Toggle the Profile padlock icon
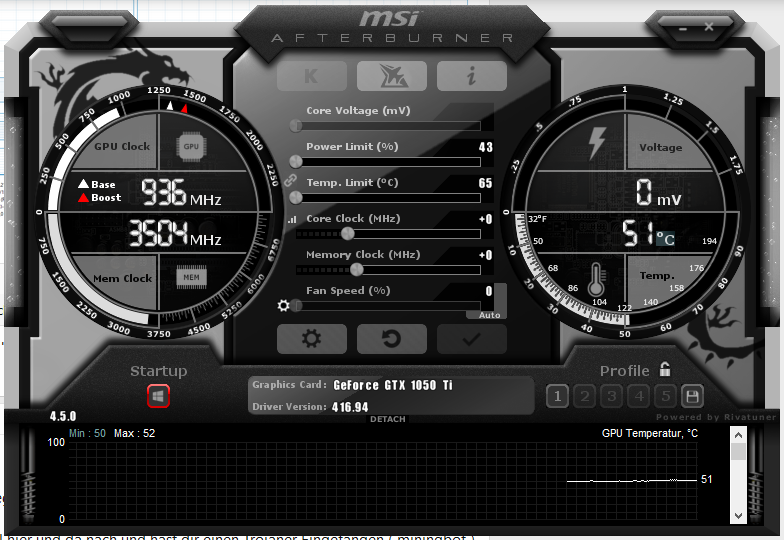Image resolution: width=784 pixels, height=540 pixels. tap(664, 370)
